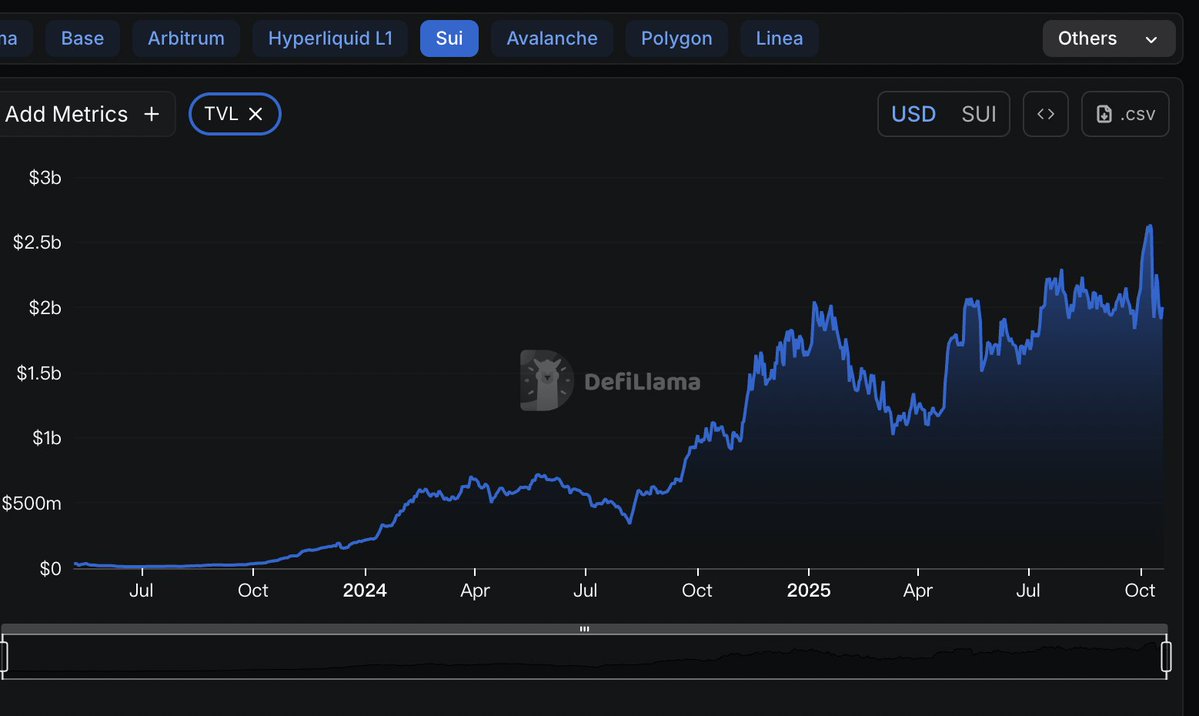Download the chart data as .csv
This screenshot has width=1199, height=716.
[1125, 114]
